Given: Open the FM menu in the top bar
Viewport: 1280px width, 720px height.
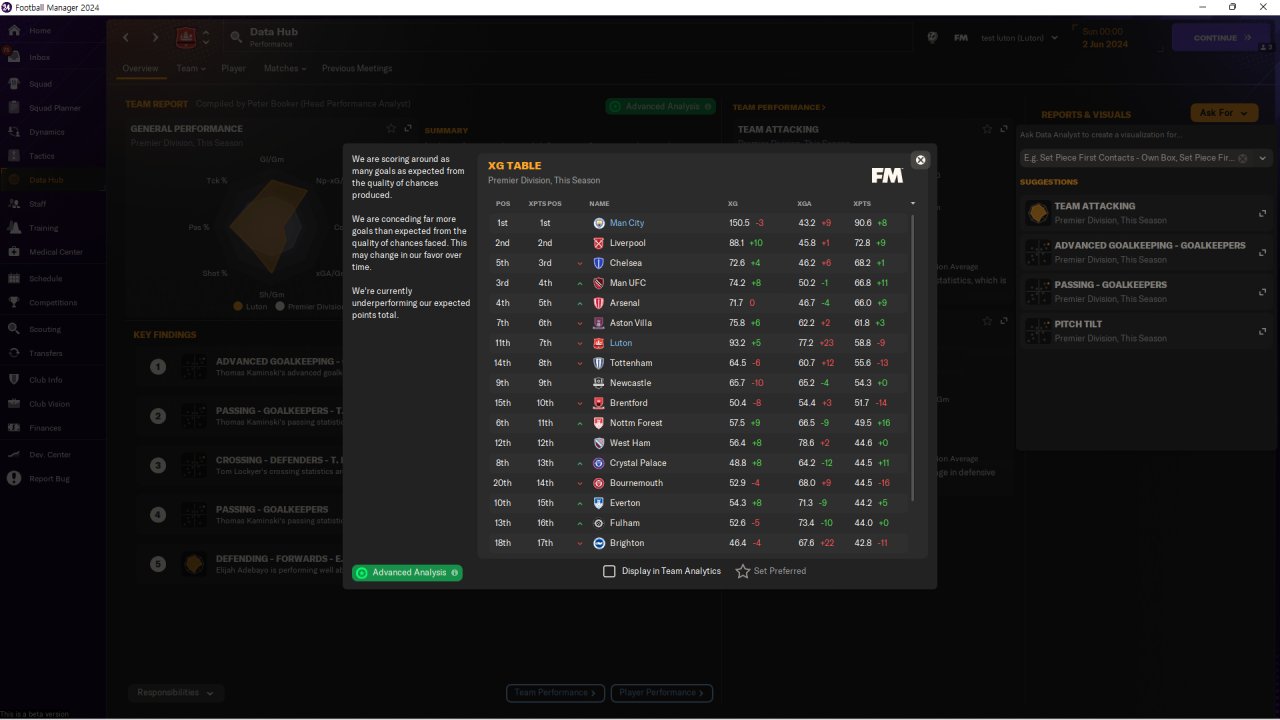Looking at the screenshot, I should (x=960, y=38).
